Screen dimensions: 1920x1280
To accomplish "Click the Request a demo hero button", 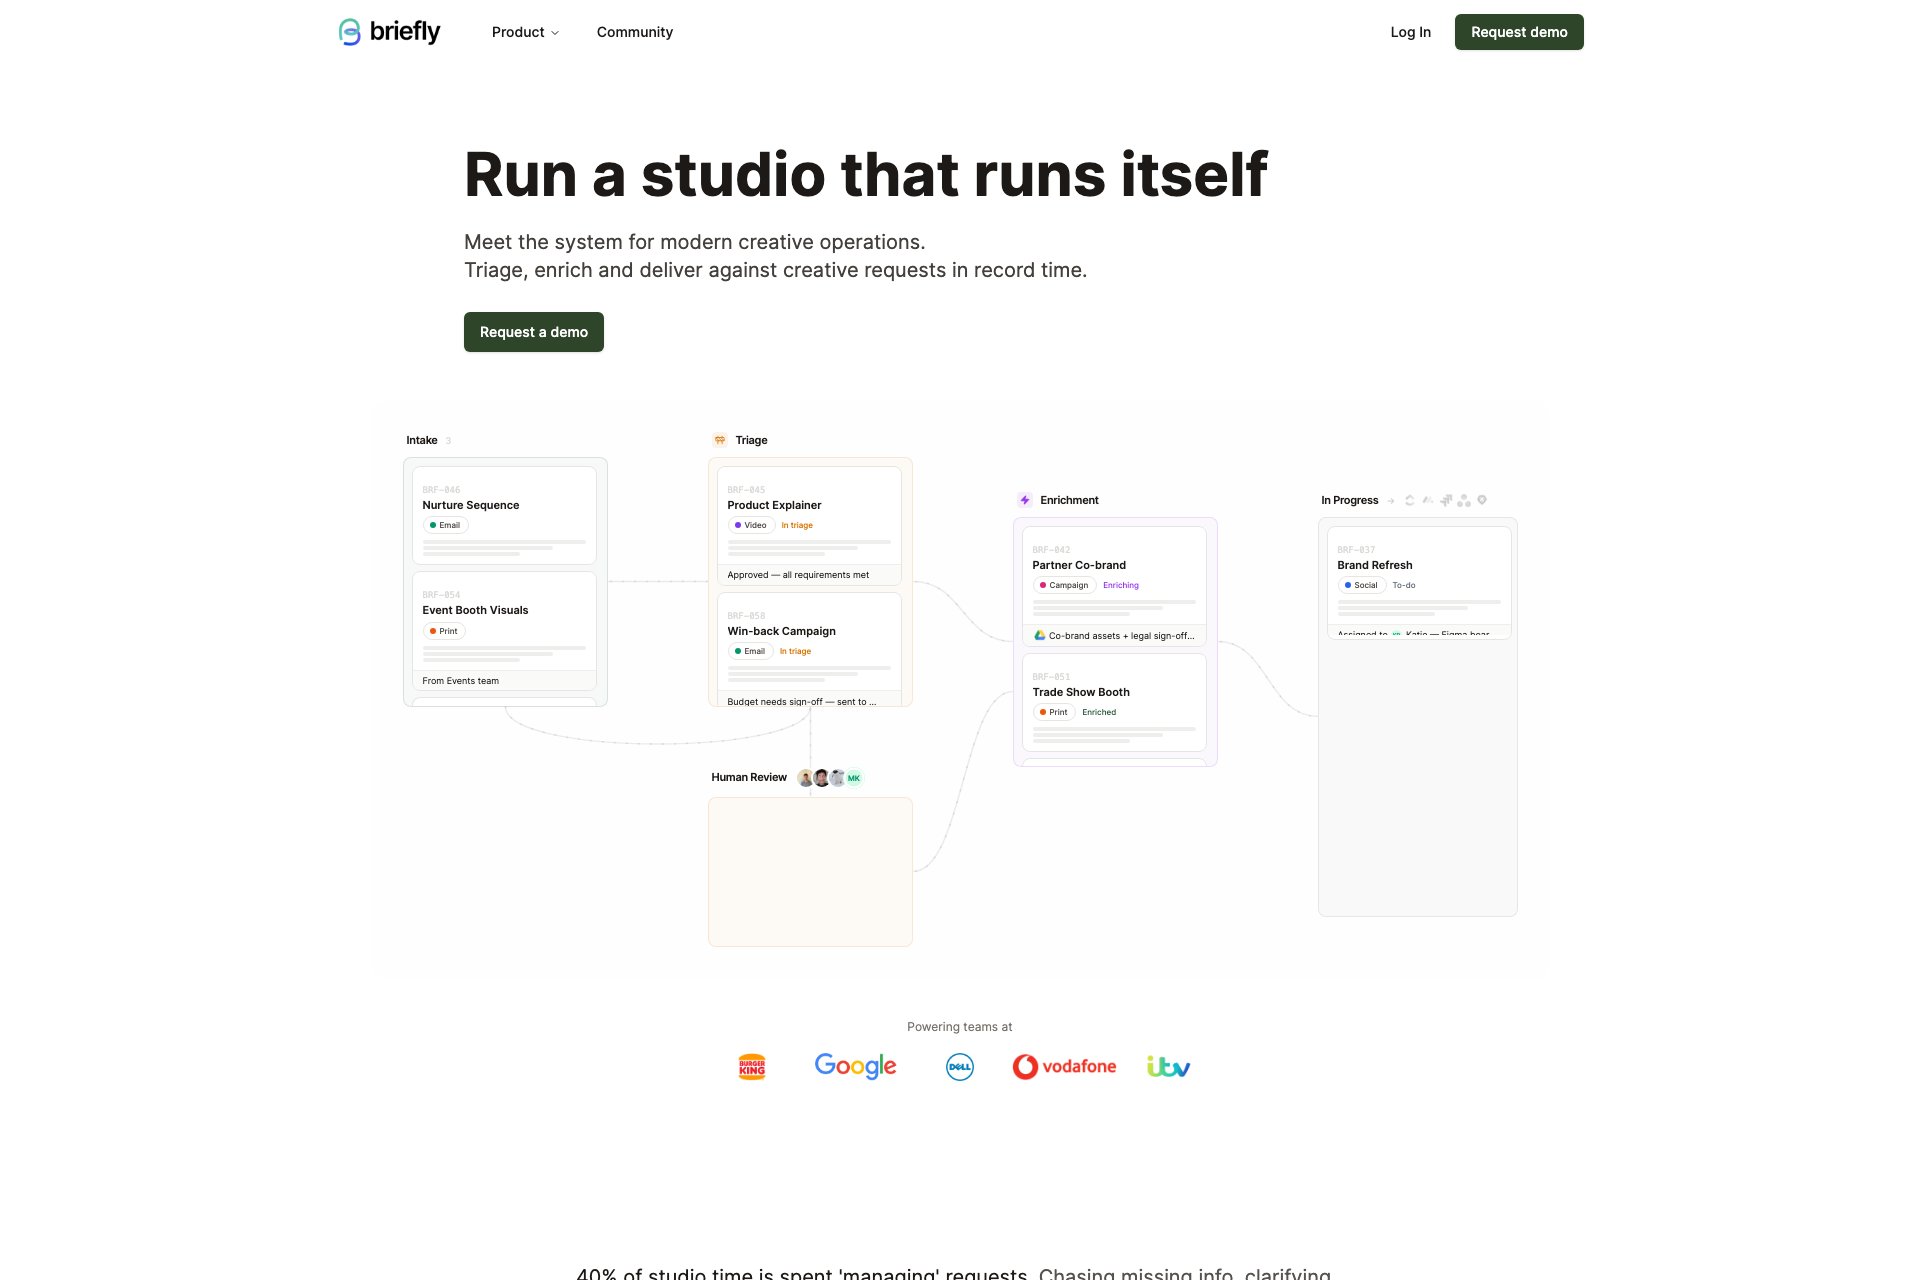I will click(533, 332).
